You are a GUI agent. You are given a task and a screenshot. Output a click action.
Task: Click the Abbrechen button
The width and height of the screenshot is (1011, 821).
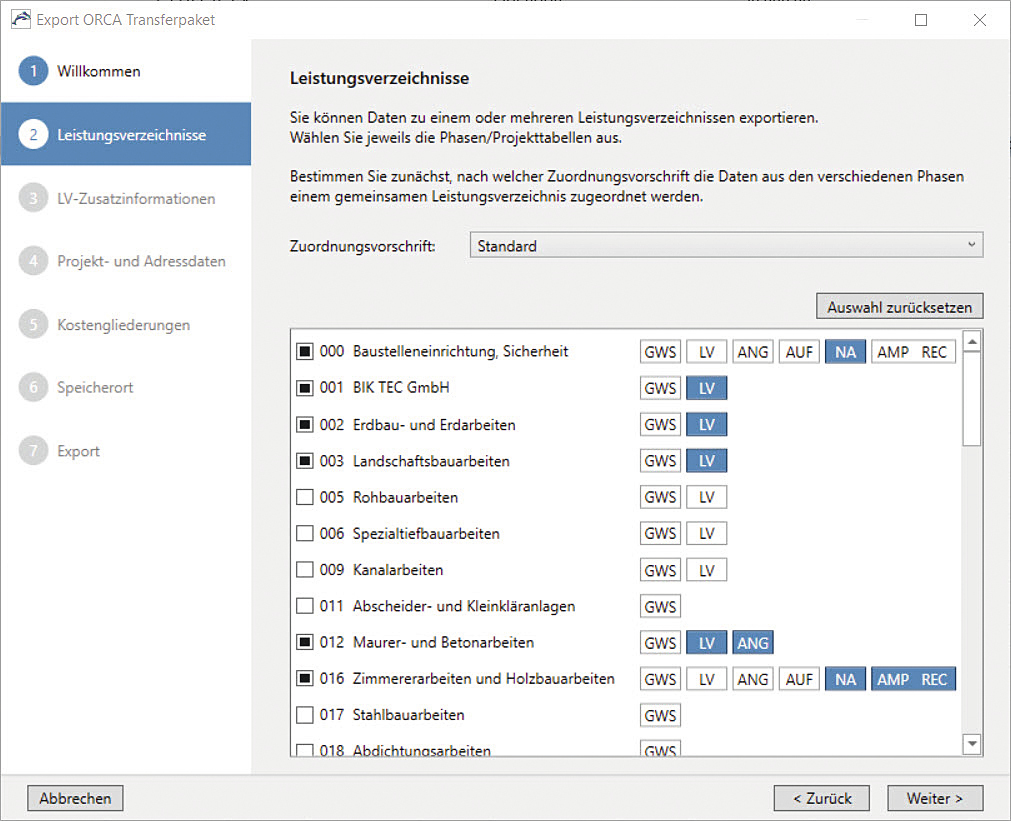pos(75,798)
